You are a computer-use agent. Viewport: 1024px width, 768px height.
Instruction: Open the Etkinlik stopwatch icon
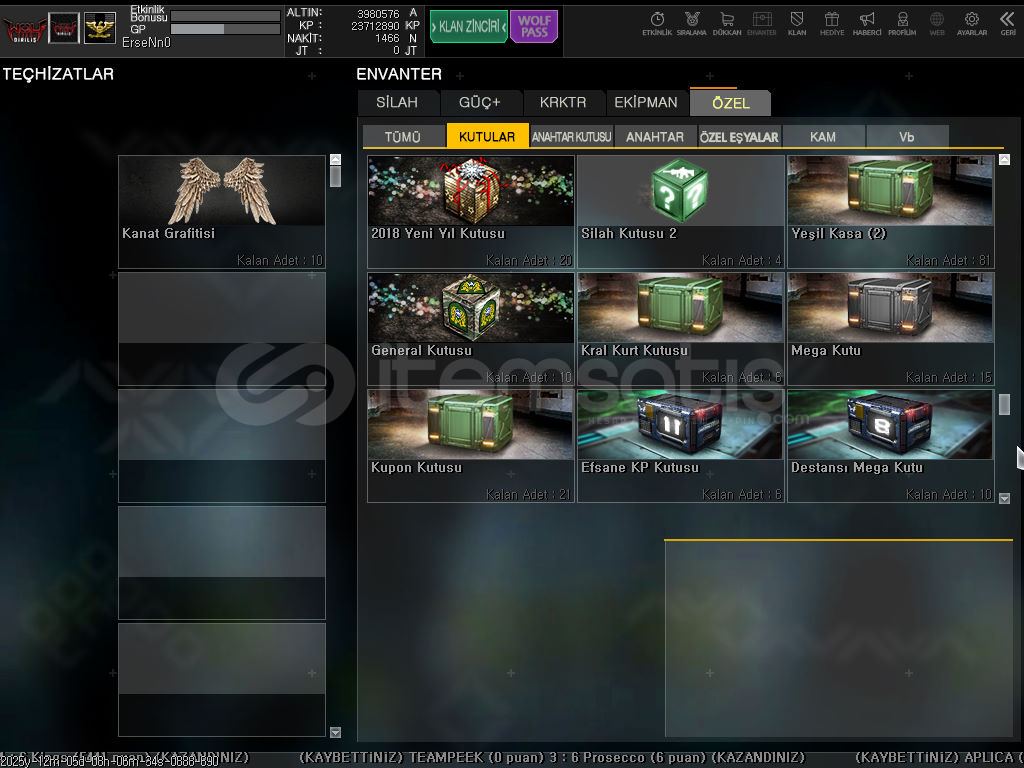coord(657,22)
